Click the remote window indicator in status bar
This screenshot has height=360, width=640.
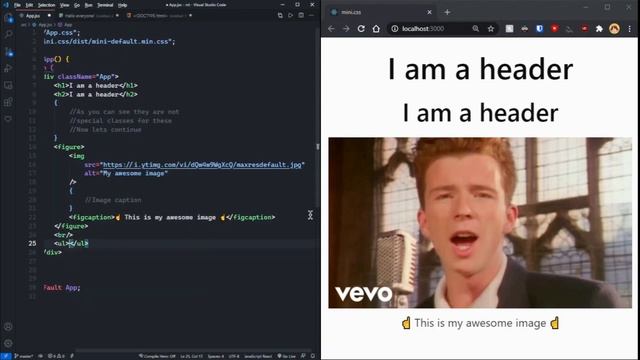click(5, 356)
